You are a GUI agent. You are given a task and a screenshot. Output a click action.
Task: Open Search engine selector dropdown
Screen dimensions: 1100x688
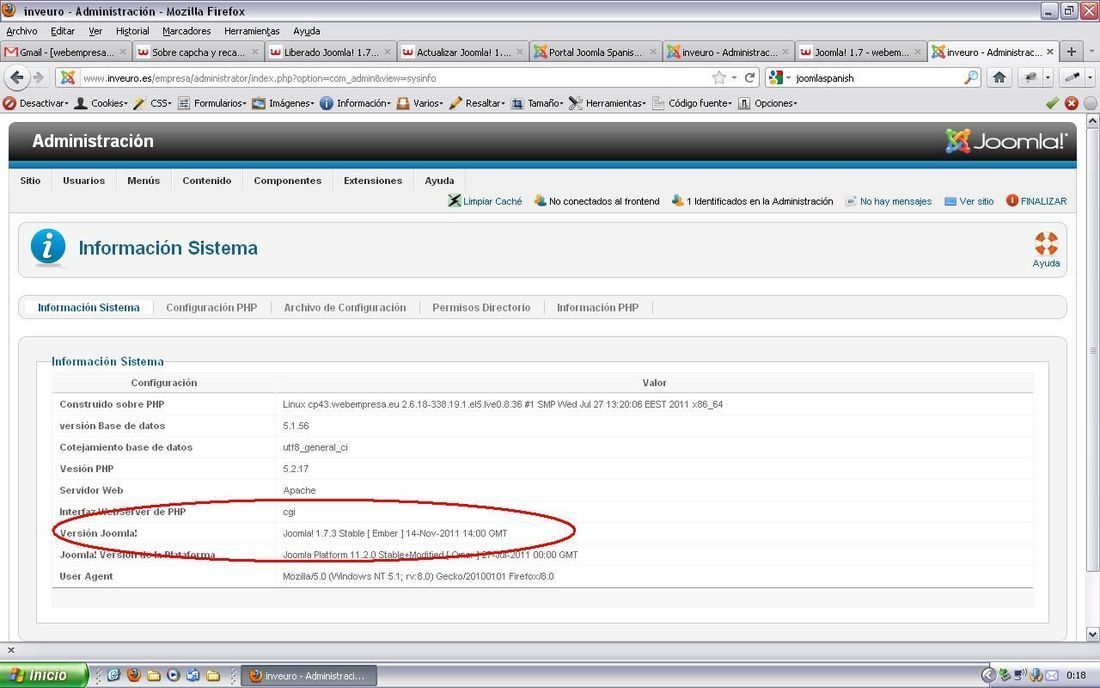(x=779, y=78)
